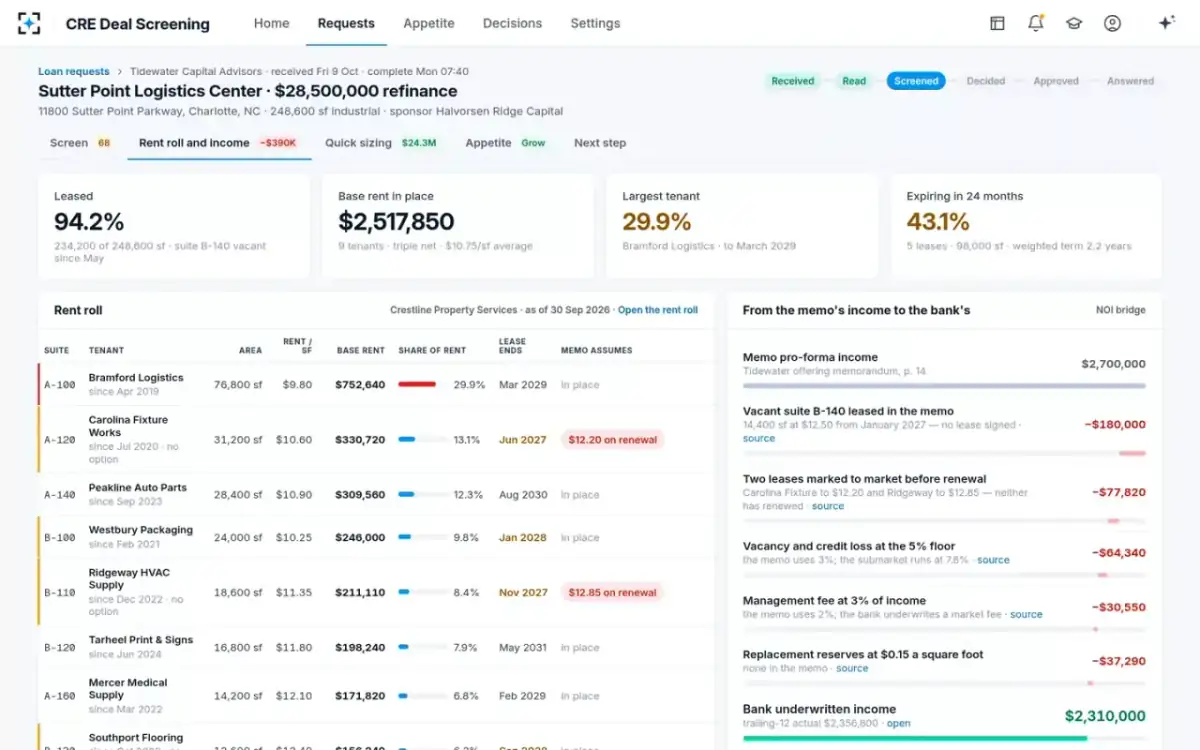The height and width of the screenshot is (750, 1200).
Task: Follow the Loan requests breadcrumb link
Action: coord(74,72)
